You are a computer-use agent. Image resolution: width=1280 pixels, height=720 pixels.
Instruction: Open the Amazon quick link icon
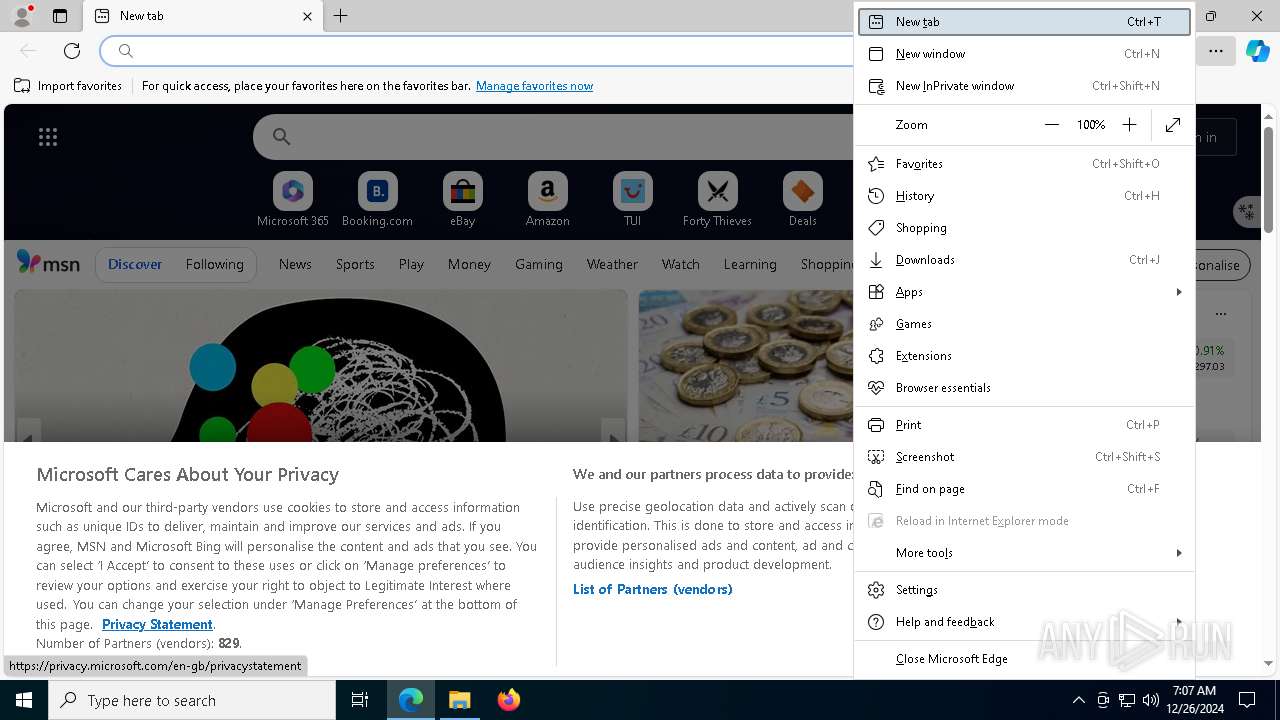547,191
